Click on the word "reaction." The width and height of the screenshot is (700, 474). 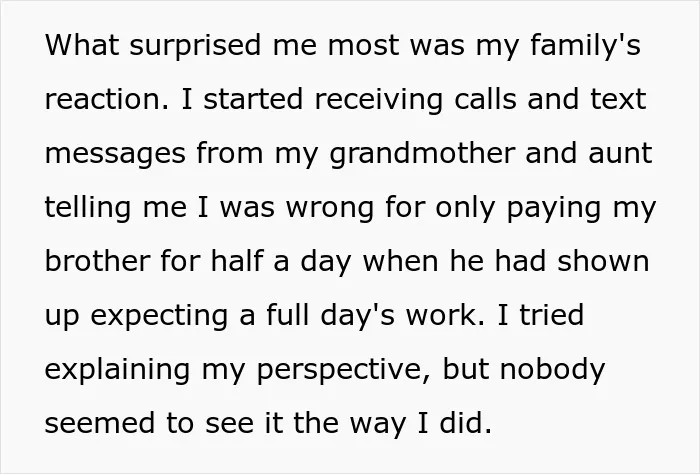[x=107, y=99]
